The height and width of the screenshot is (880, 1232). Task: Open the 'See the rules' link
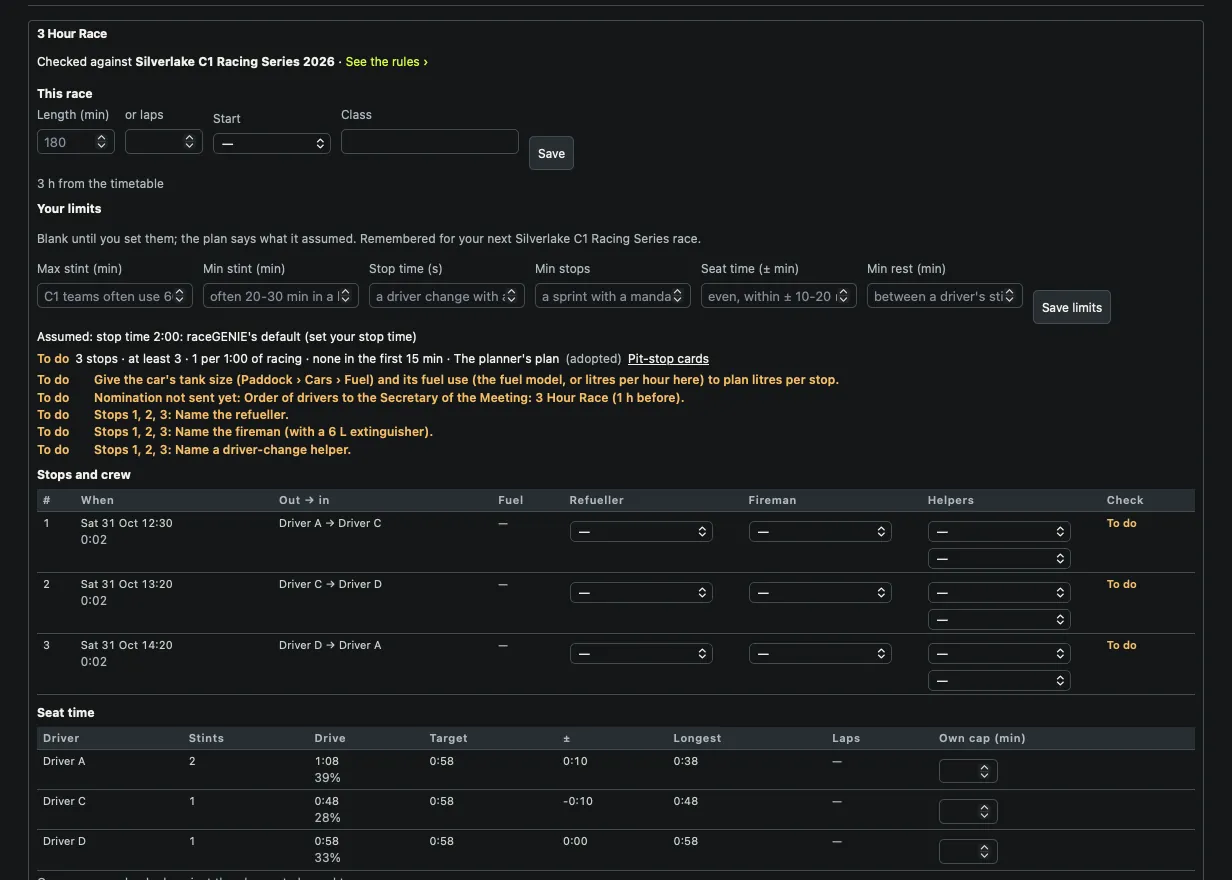coord(386,62)
